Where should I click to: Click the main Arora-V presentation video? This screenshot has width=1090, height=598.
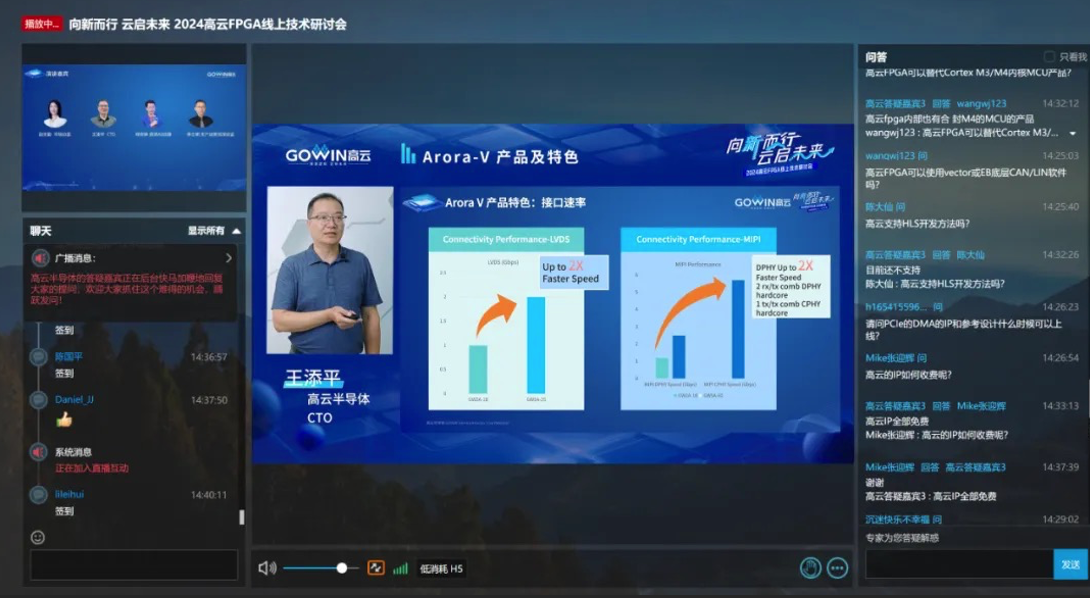(x=552, y=293)
